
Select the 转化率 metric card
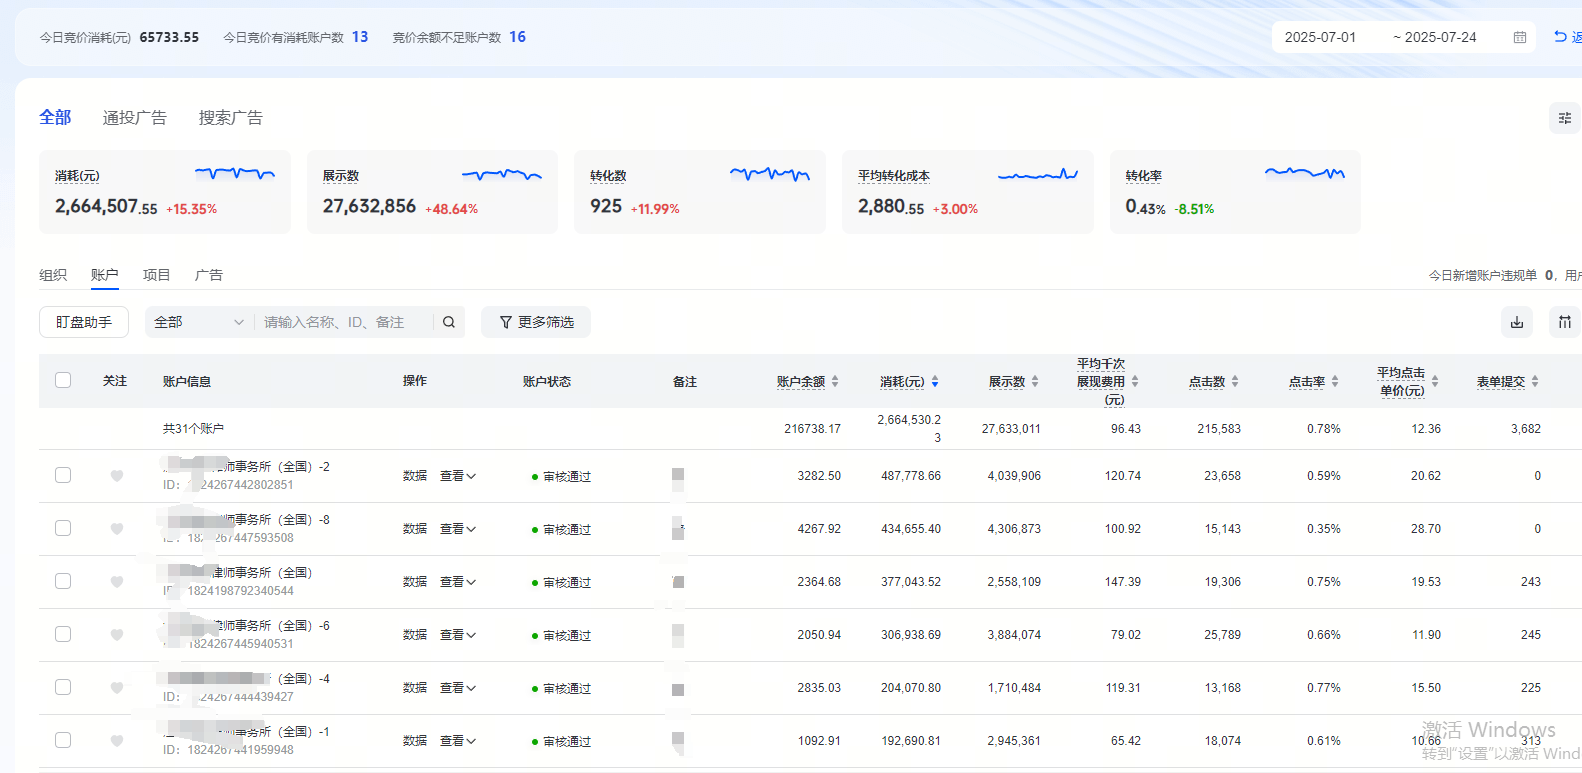point(1236,192)
